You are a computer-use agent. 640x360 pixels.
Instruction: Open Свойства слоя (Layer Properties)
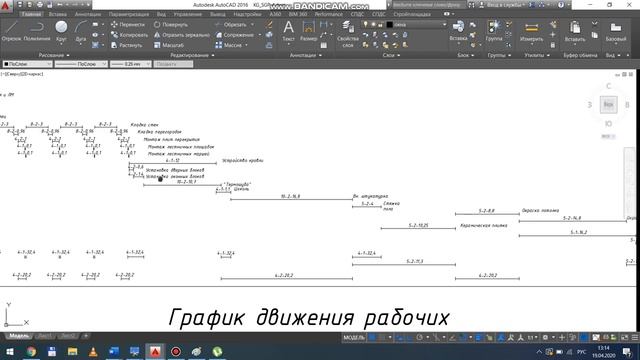point(348,33)
